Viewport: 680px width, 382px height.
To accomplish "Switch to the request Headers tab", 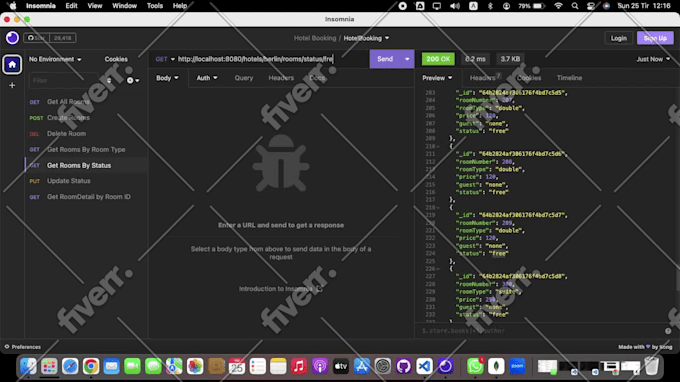I will 281,78.
